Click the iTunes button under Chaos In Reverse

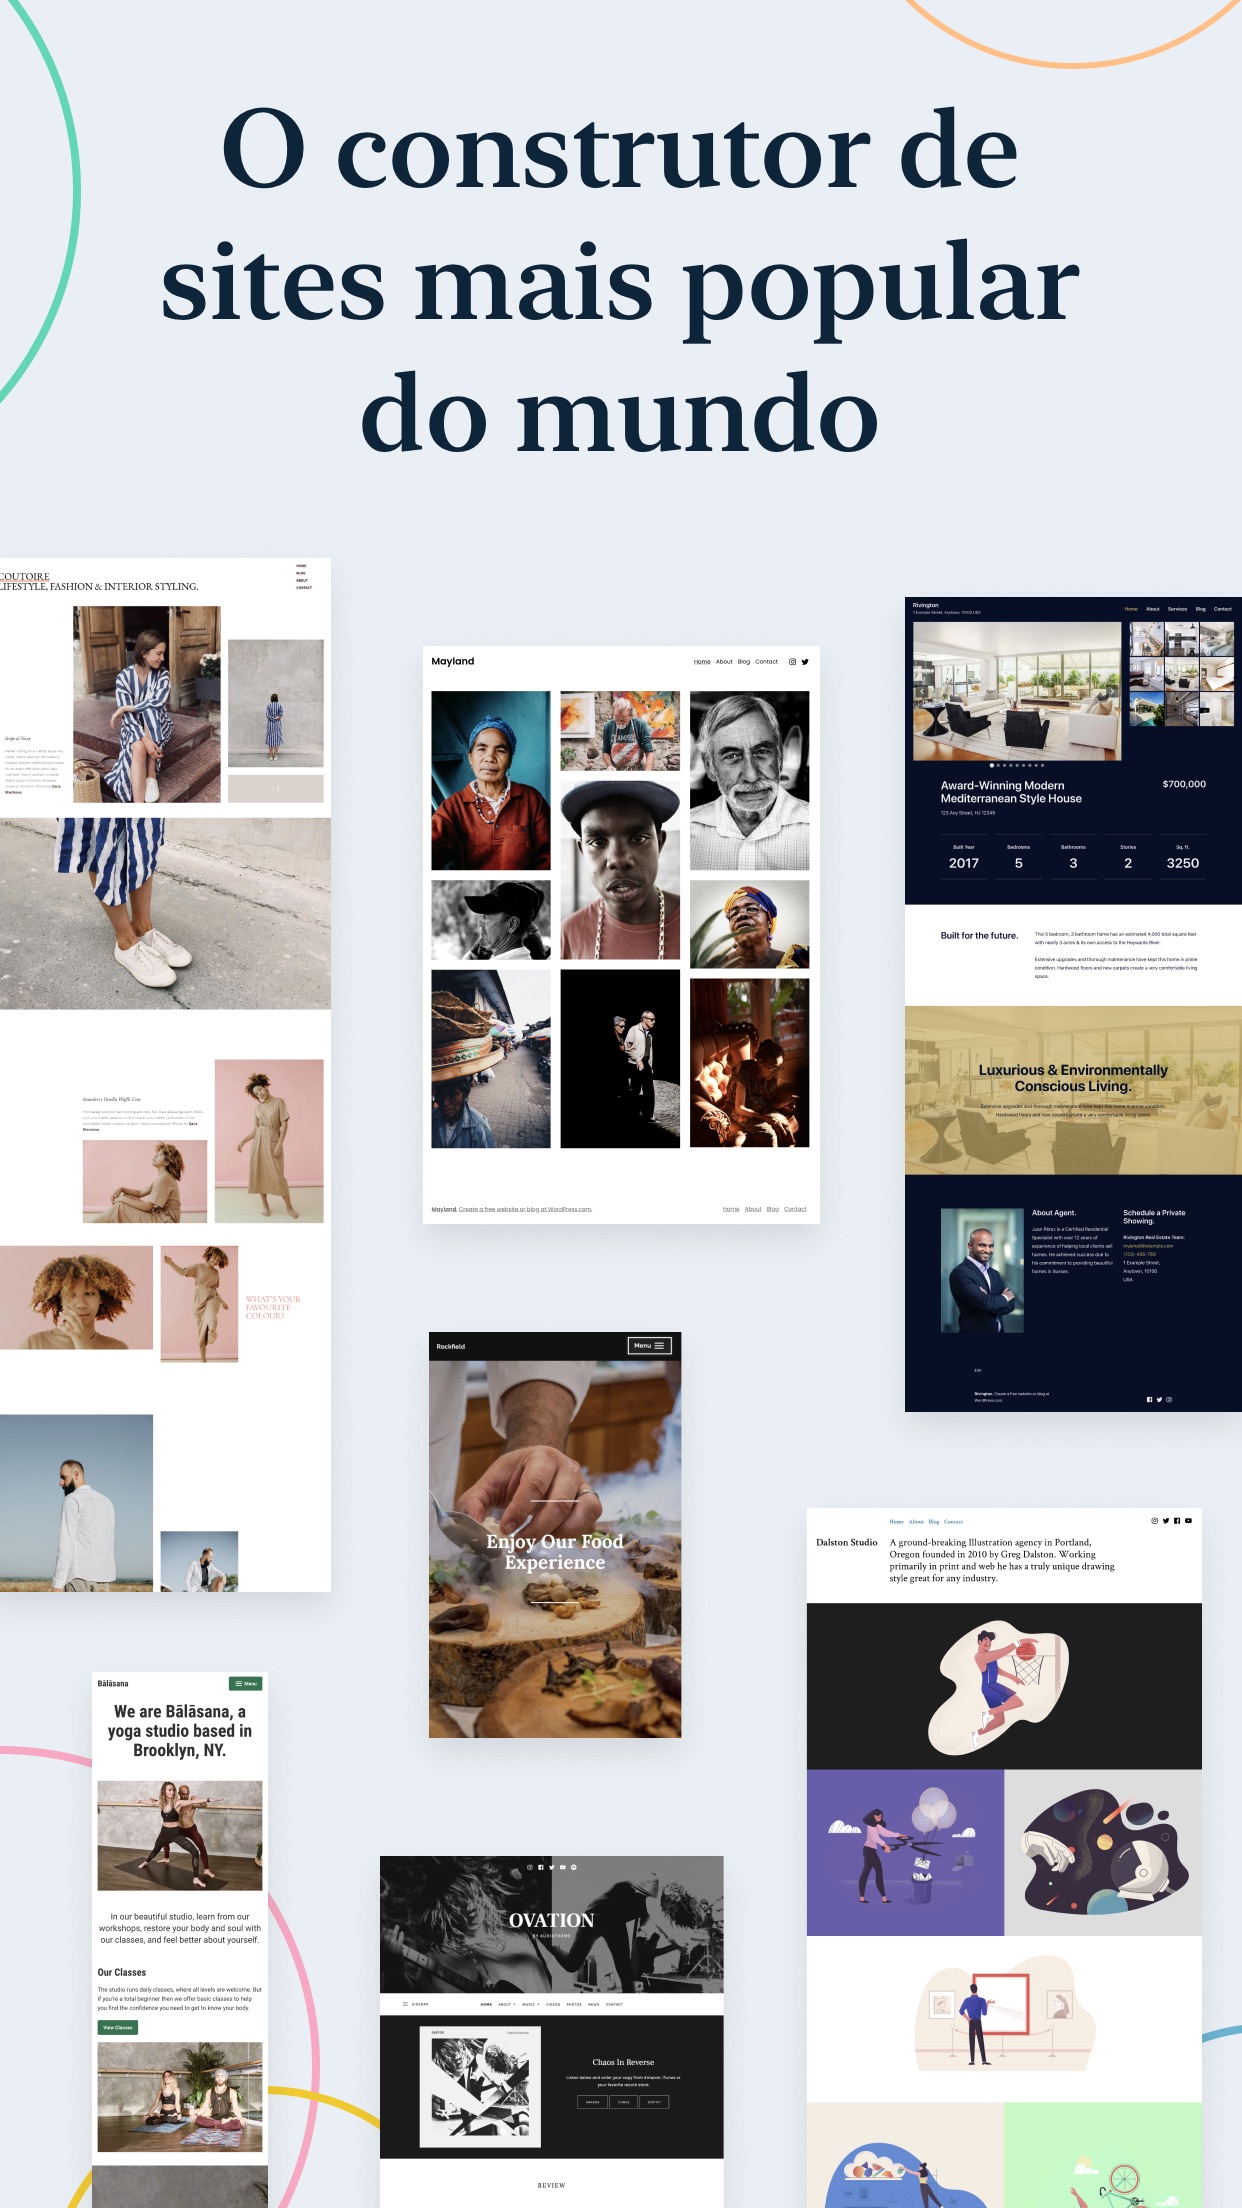624,2102
